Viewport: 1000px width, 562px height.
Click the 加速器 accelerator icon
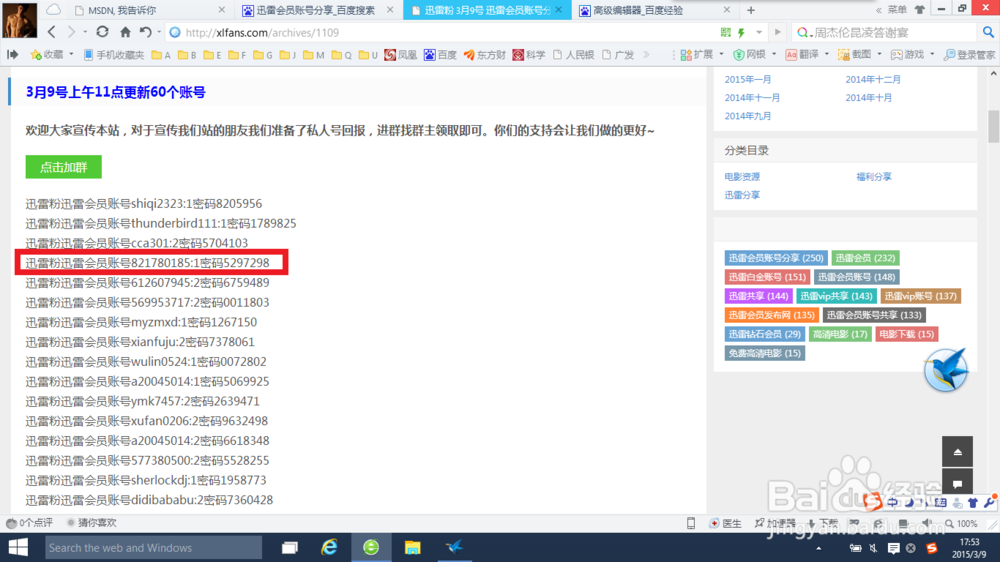coord(774,523)
